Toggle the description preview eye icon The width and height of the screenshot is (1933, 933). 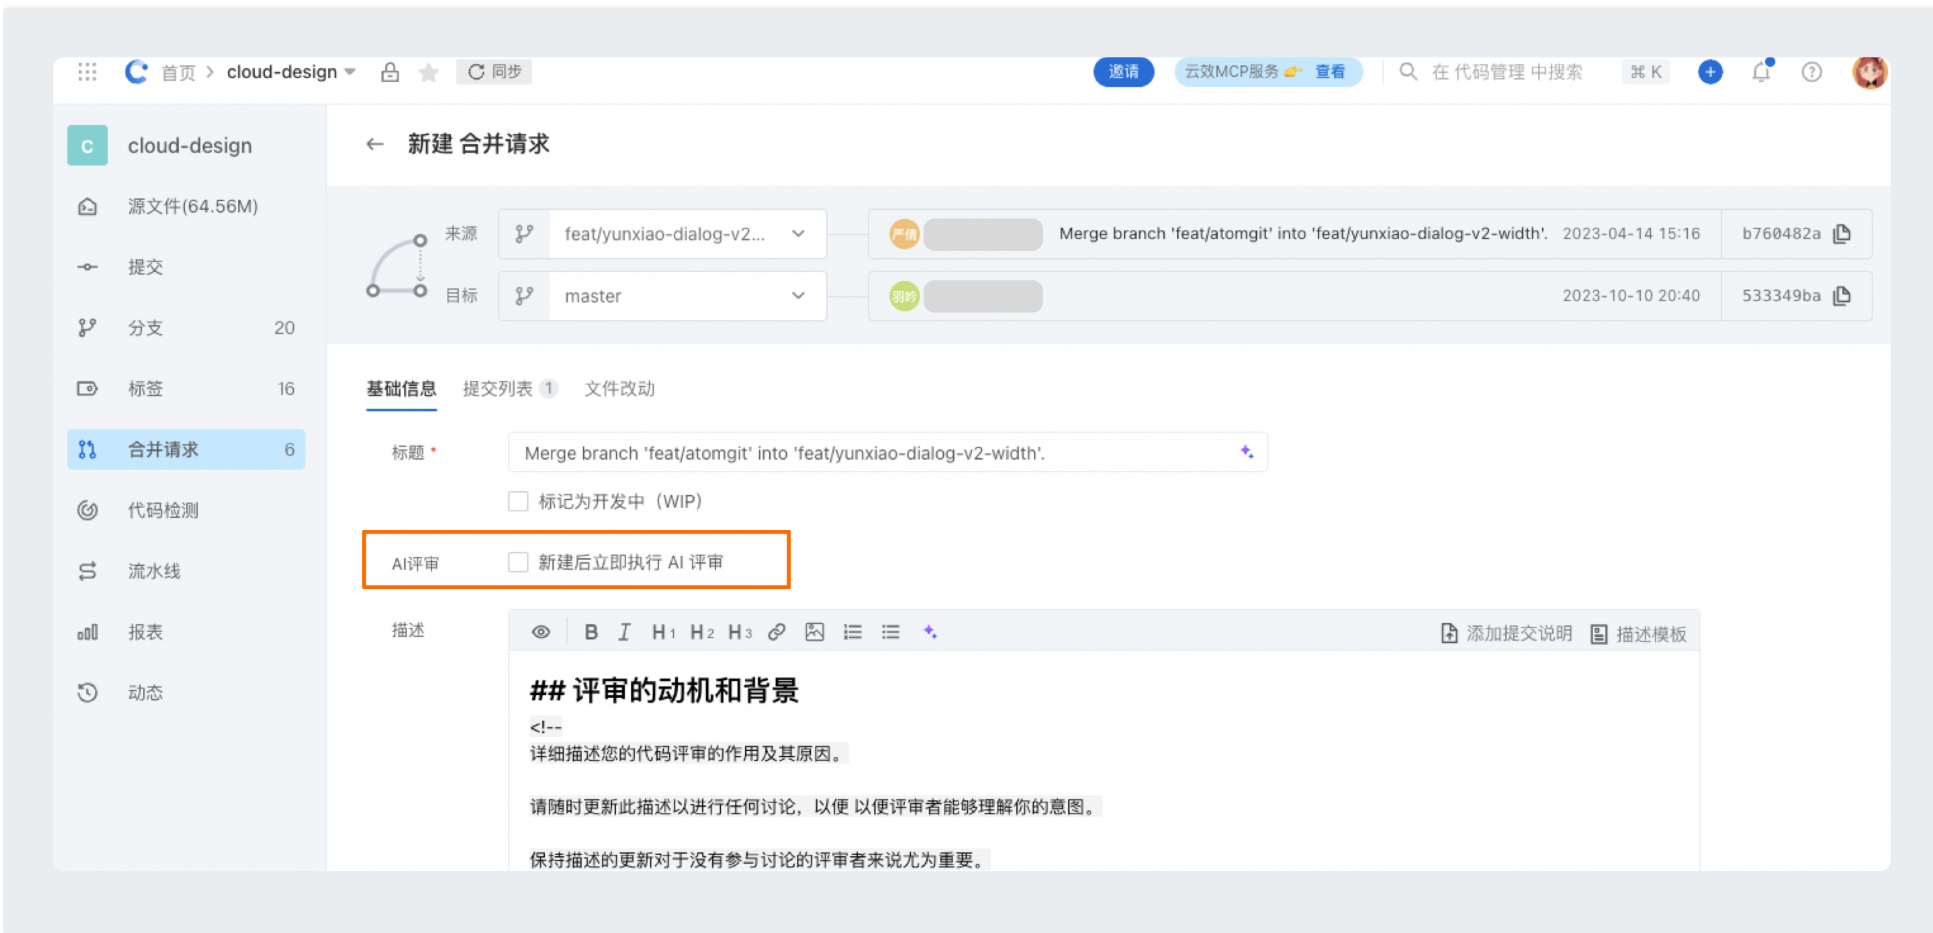coord(540,631)
